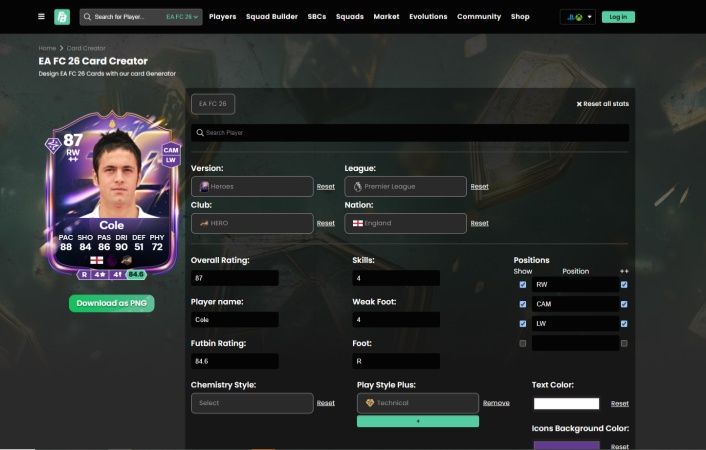Reset the Text Color
Image resolution: width=706 pixels, height=450 pixels.
[x=620, y=404]
